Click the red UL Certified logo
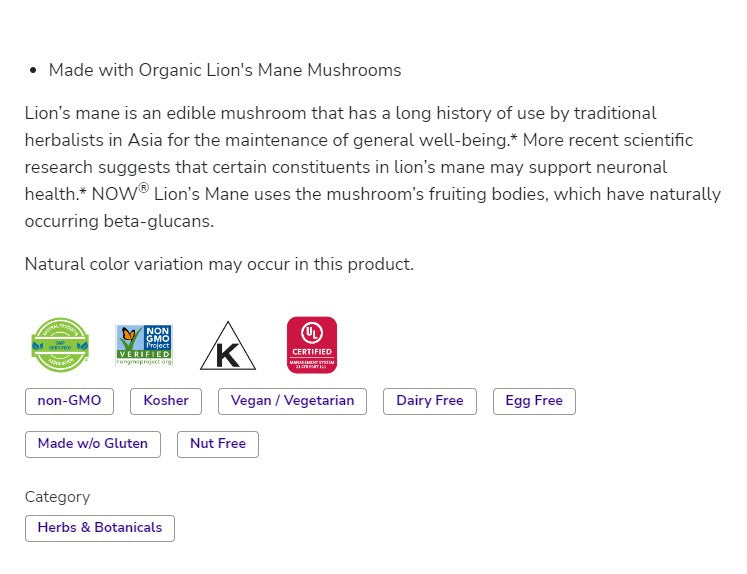Viewport: 747px width, 574px height. click(x=311, y=345)
